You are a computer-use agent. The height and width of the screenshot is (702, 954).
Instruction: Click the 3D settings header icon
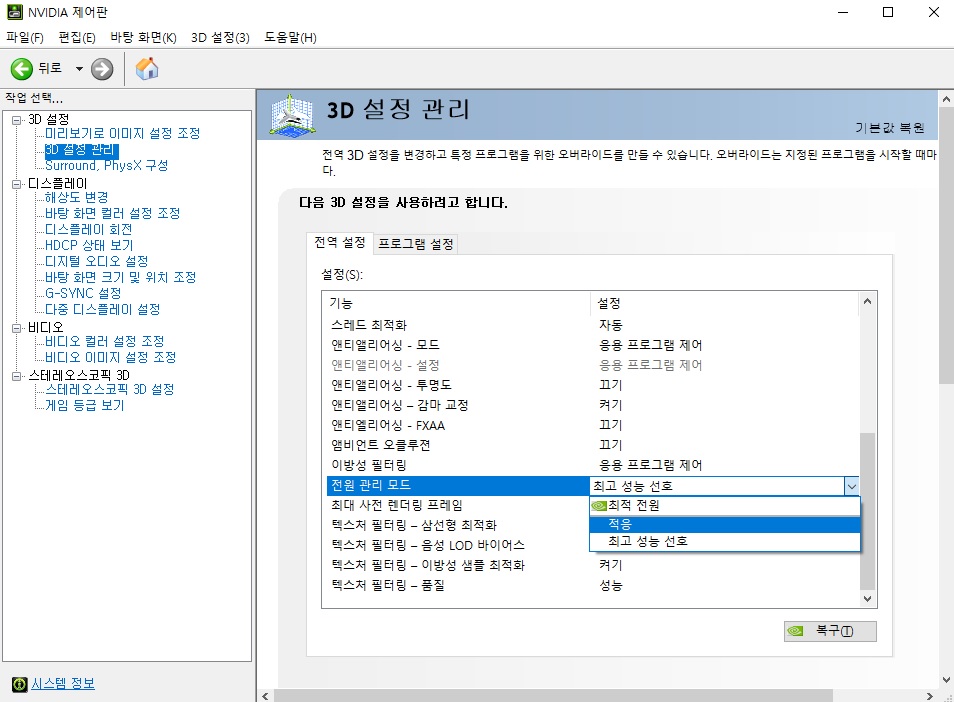tap(293, 115)
